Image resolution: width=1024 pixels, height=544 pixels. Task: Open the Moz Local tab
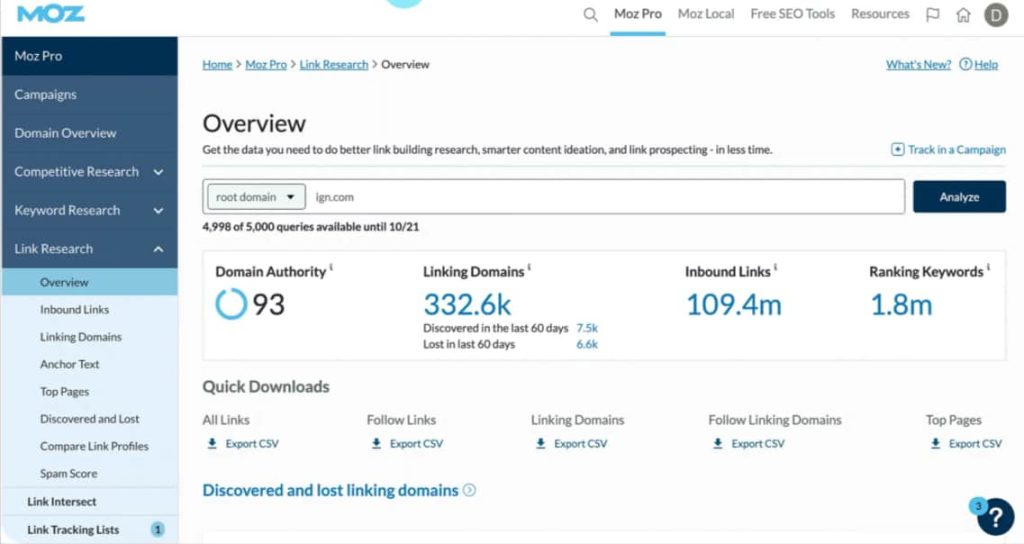(x=706, y=14)
